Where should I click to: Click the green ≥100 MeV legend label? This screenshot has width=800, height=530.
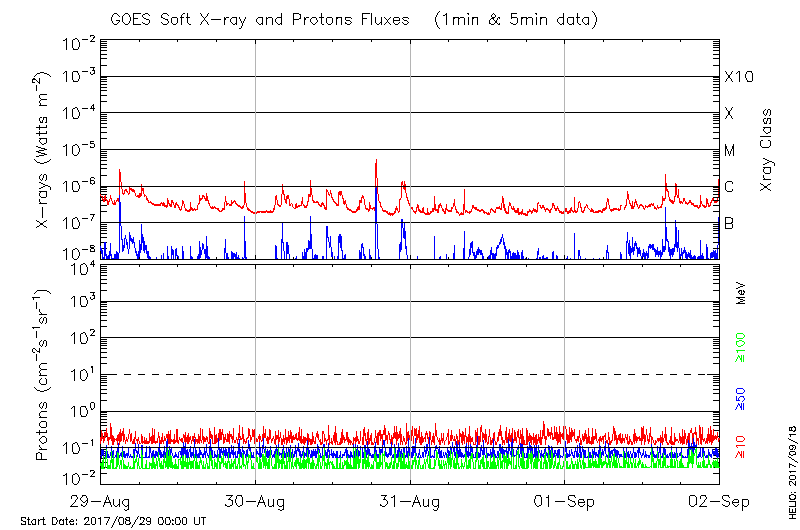pyautogui.click(x=742, y=348)
